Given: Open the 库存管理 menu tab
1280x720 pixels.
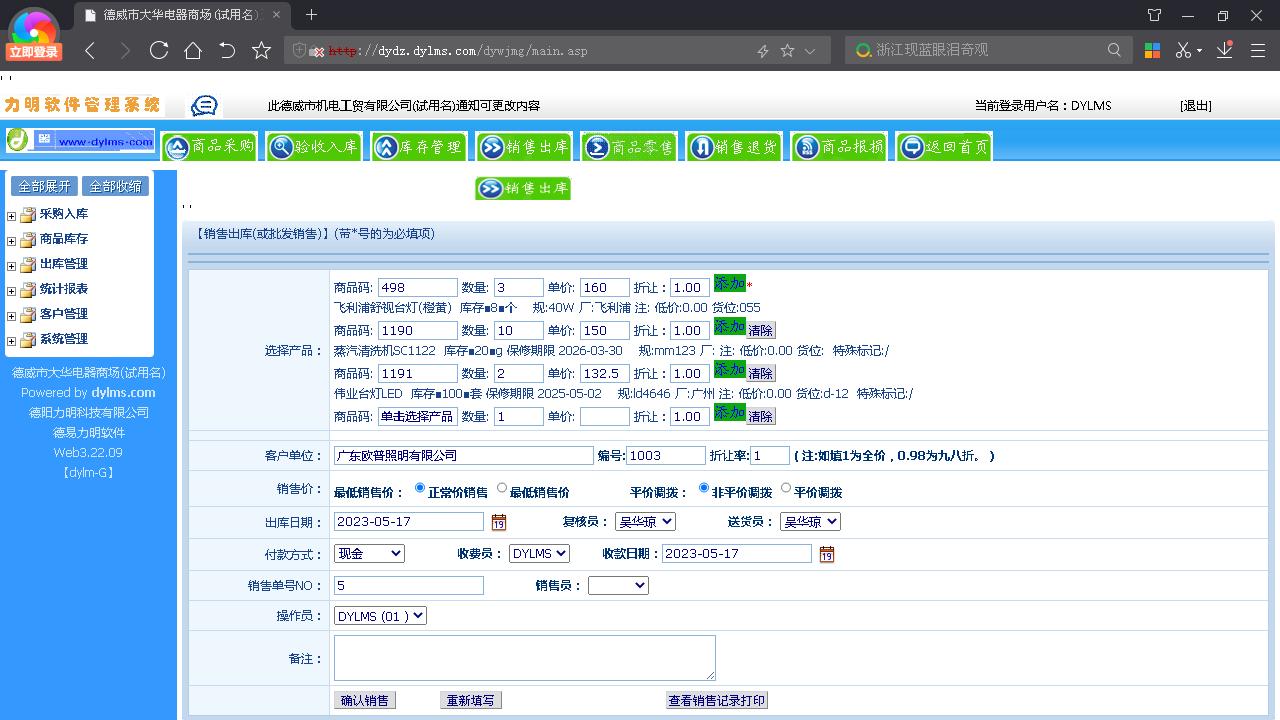Looking at the screenshot, I should tap(420, 147).
